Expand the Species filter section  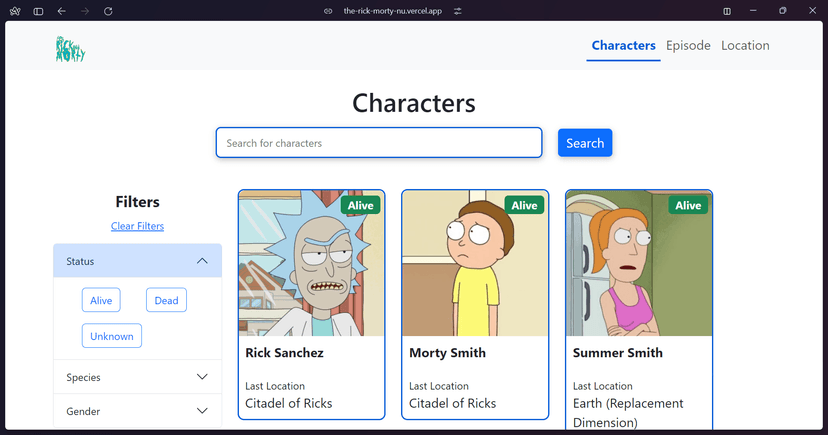pos(137,377)
